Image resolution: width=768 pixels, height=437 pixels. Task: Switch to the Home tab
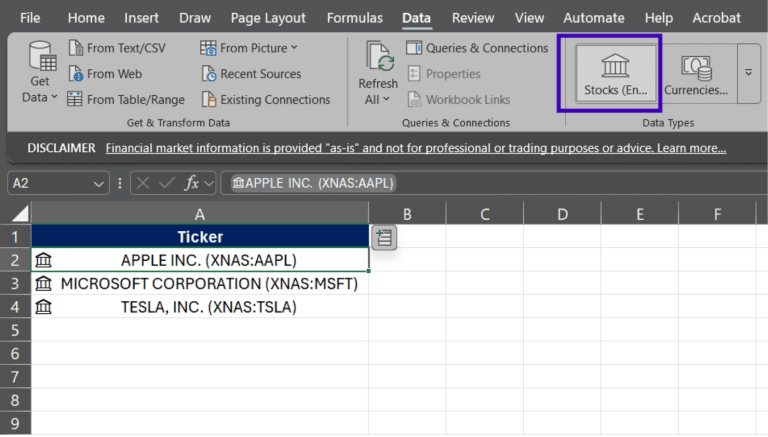point(86,18)
